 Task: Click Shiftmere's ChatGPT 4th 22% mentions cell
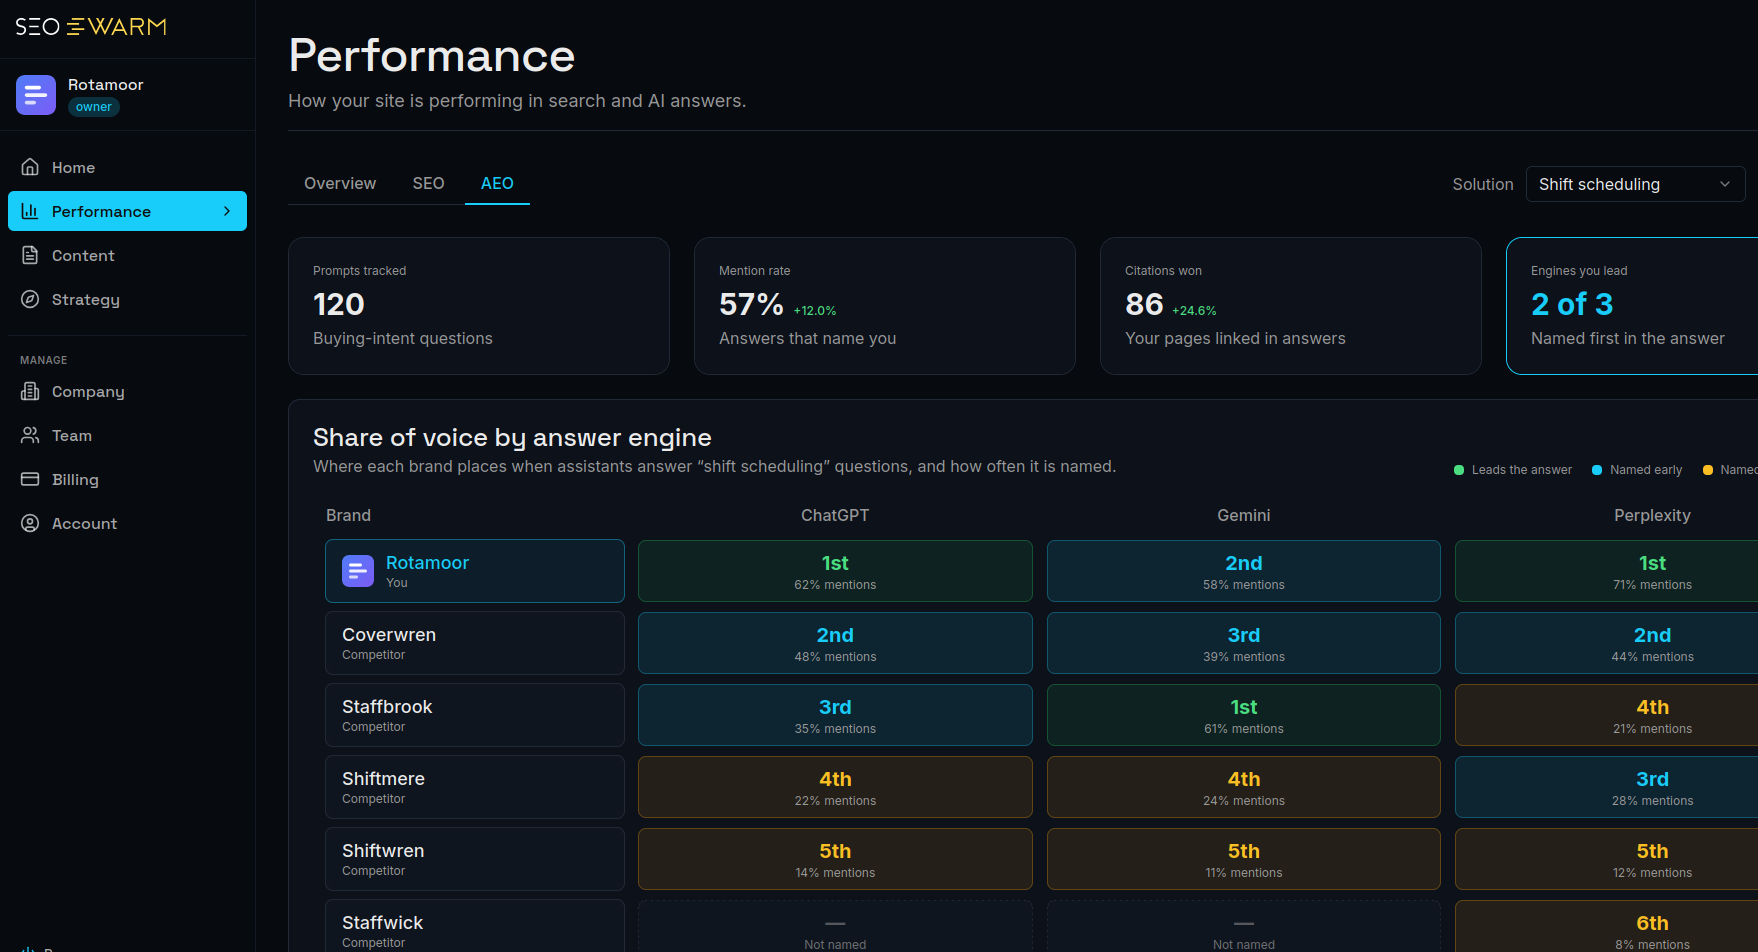835,787
